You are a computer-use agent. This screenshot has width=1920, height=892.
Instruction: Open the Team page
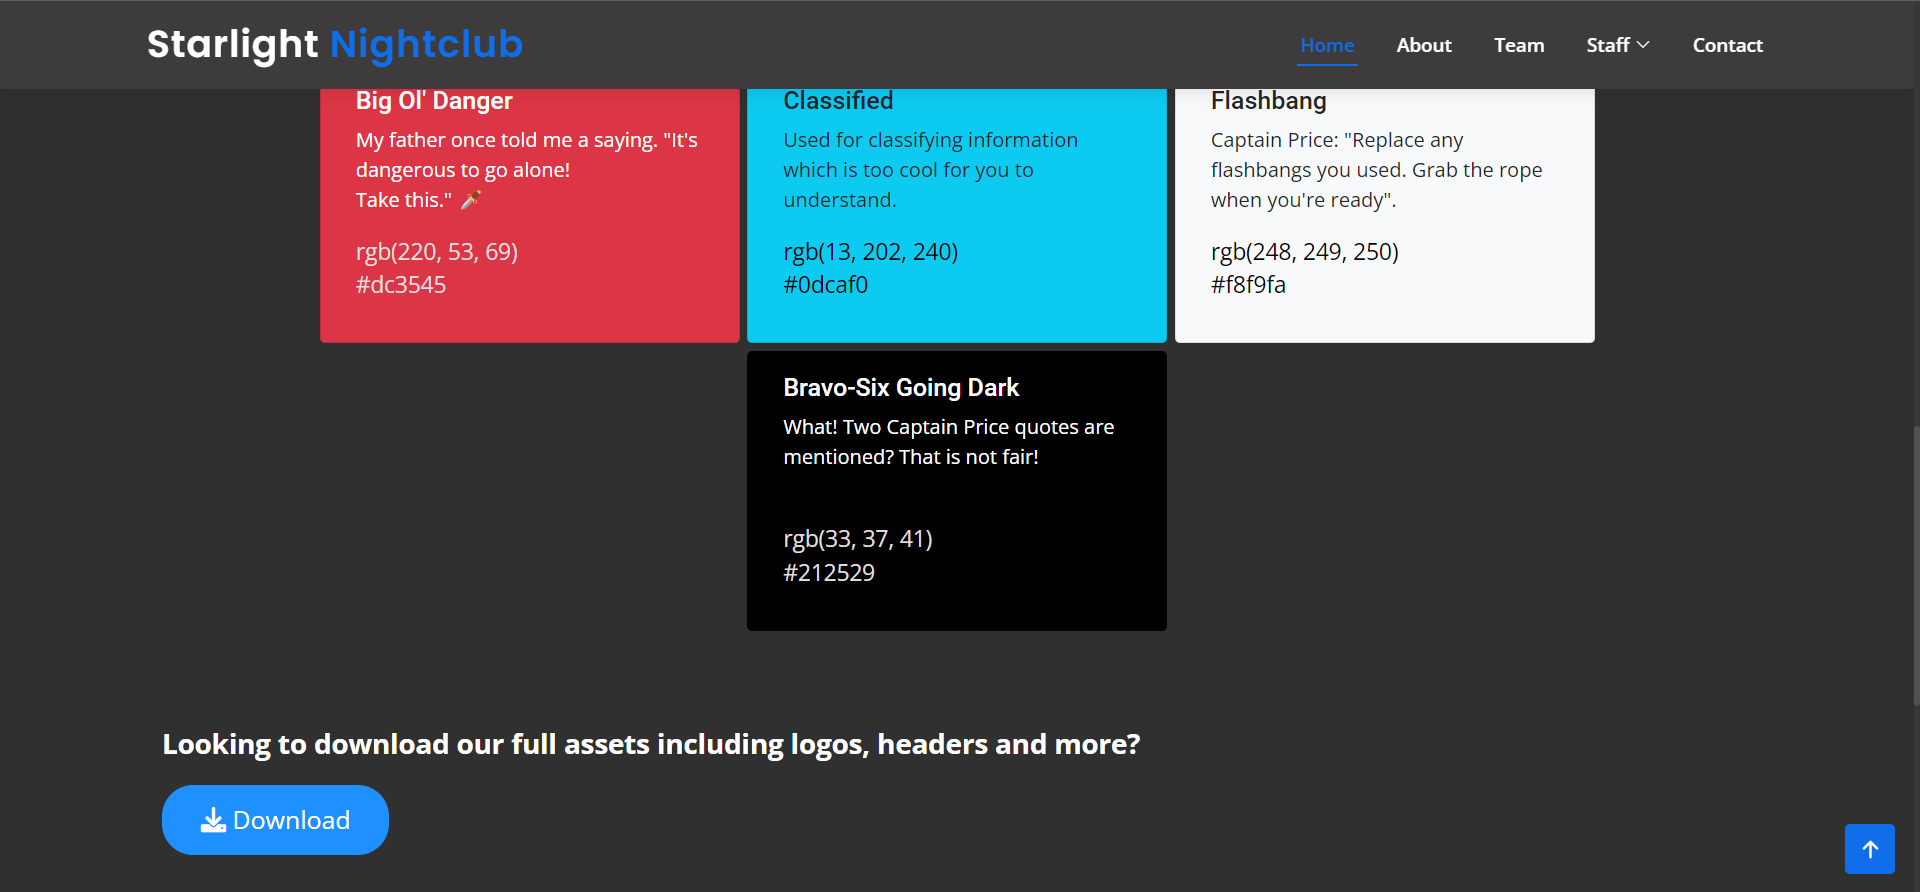pos(1518,45)
